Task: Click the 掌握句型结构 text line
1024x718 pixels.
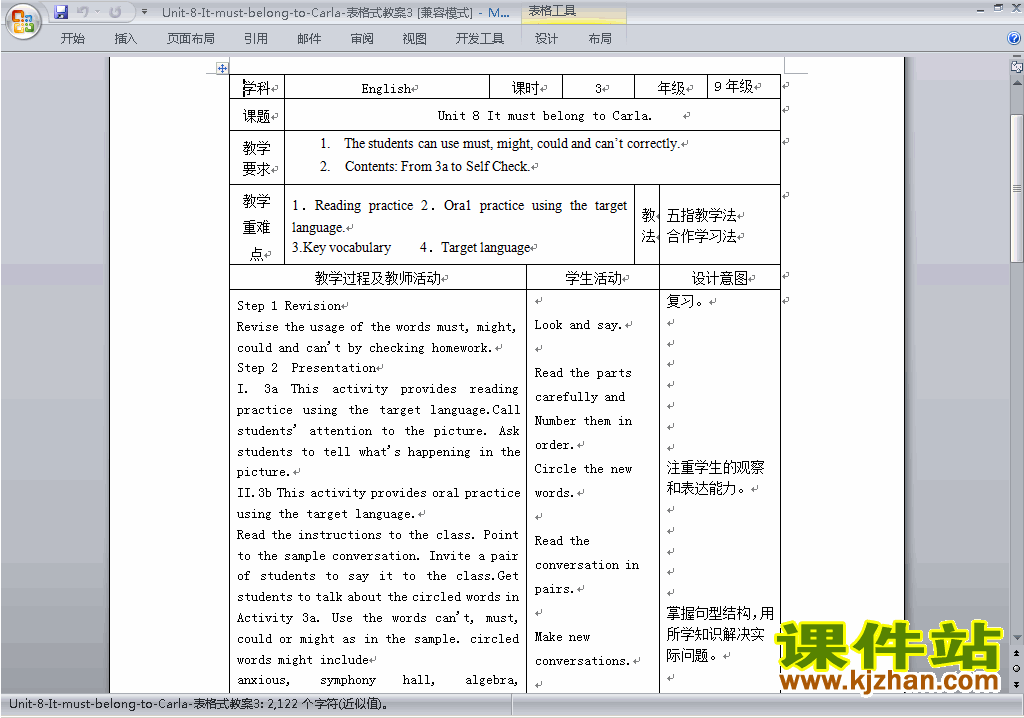Action: tap(720, 613)
